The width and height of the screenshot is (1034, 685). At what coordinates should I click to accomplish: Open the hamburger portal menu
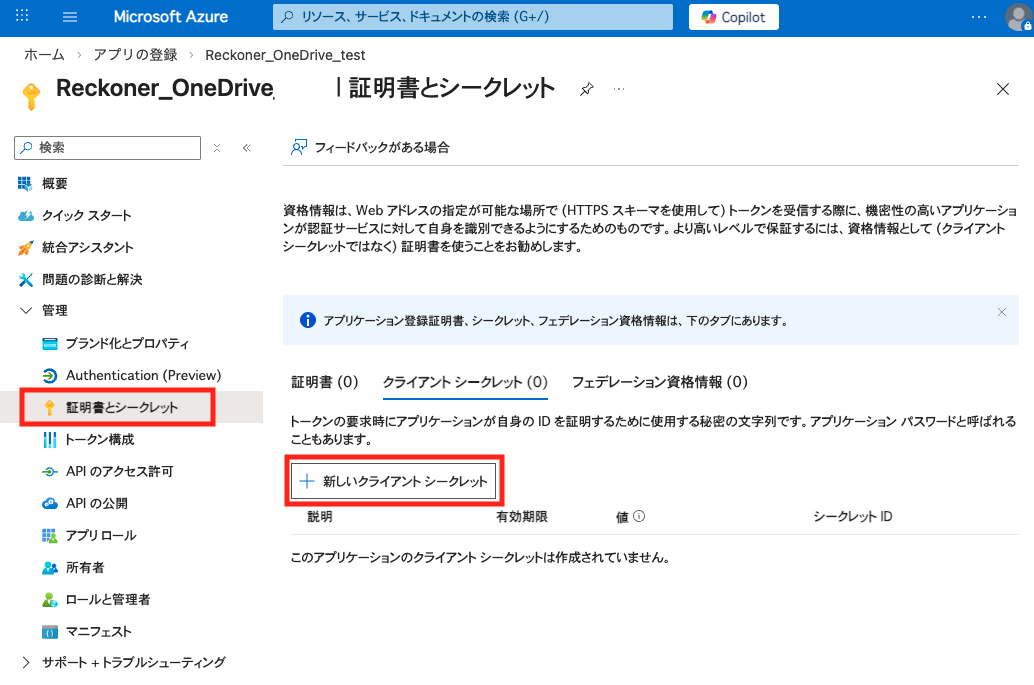click(70, 17)
